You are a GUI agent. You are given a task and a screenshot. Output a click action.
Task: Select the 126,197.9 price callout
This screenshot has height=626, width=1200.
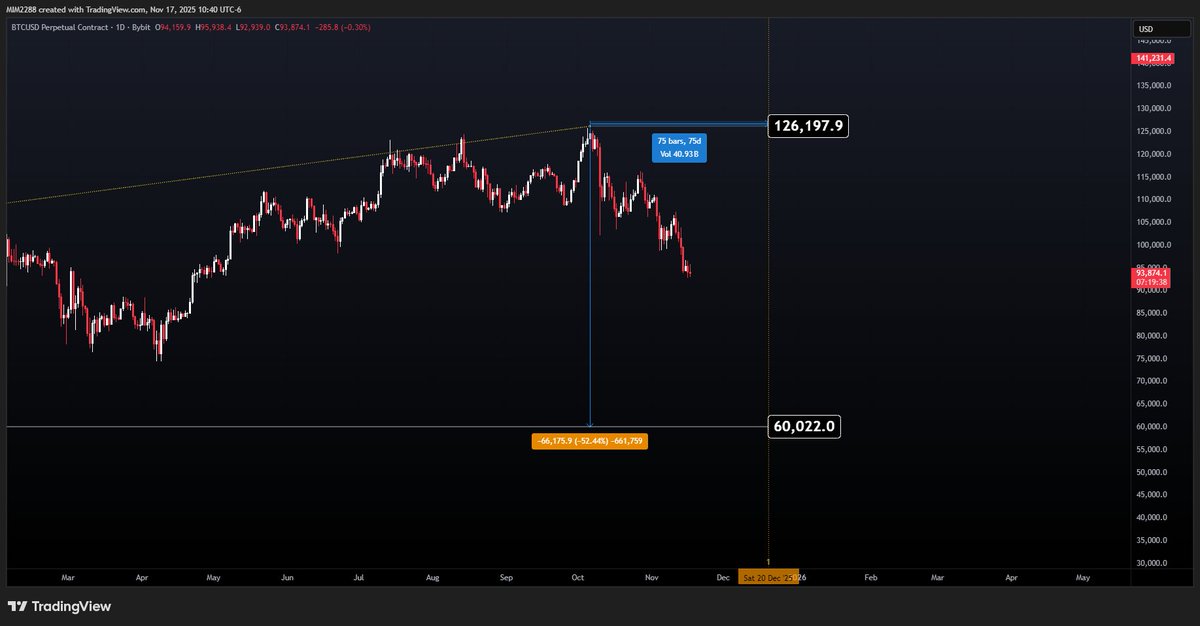[808, 126]
